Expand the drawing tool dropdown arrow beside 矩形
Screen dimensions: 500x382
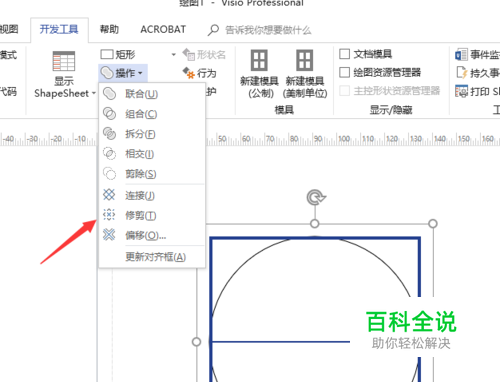click(173, 54)
